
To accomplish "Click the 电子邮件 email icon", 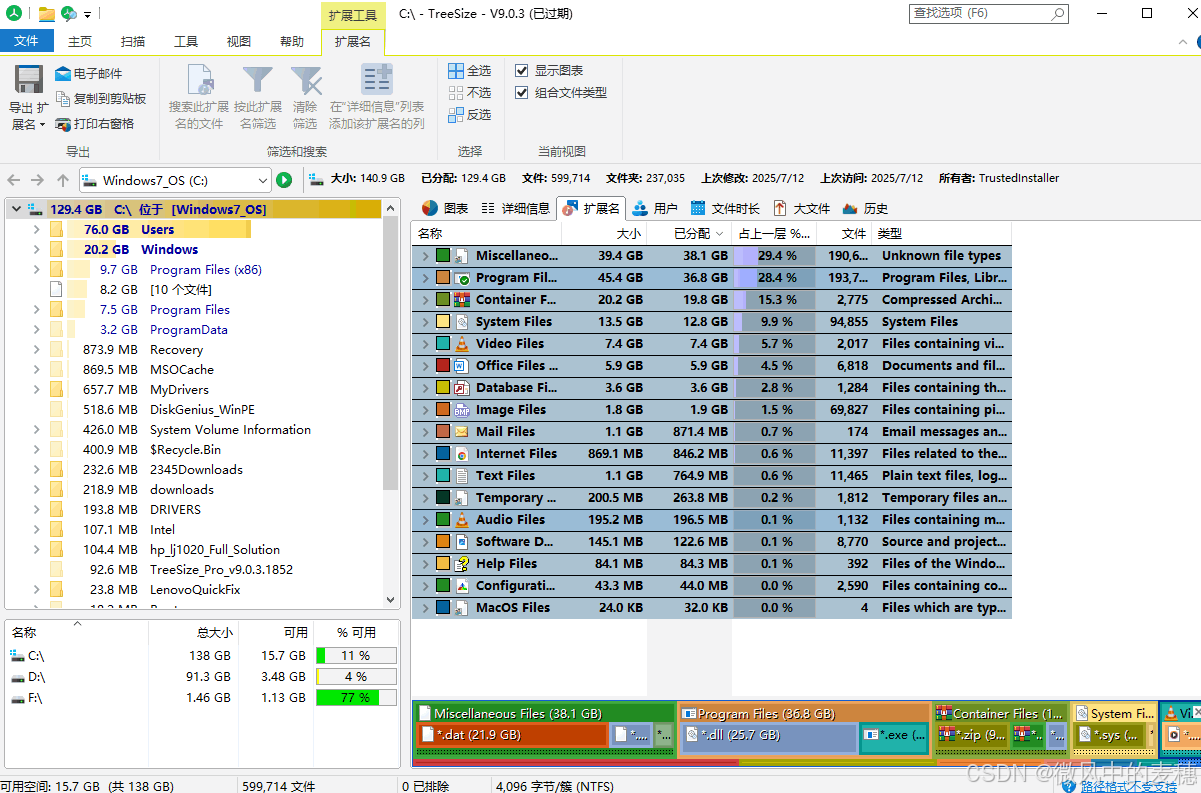I will pyautogui.click(x=62, y=74).
